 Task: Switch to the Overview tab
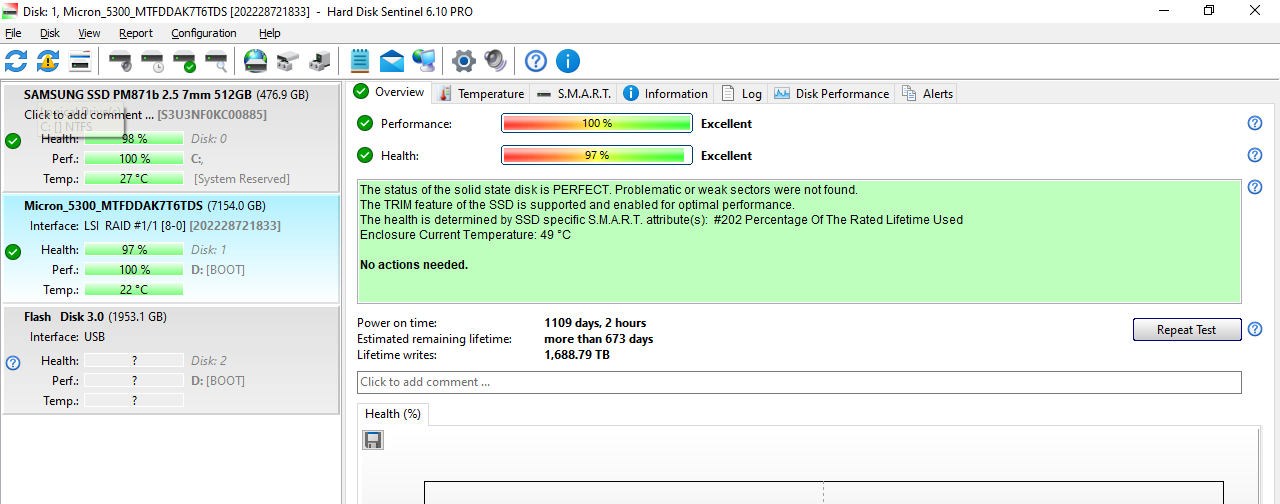[x=390, y=92]
